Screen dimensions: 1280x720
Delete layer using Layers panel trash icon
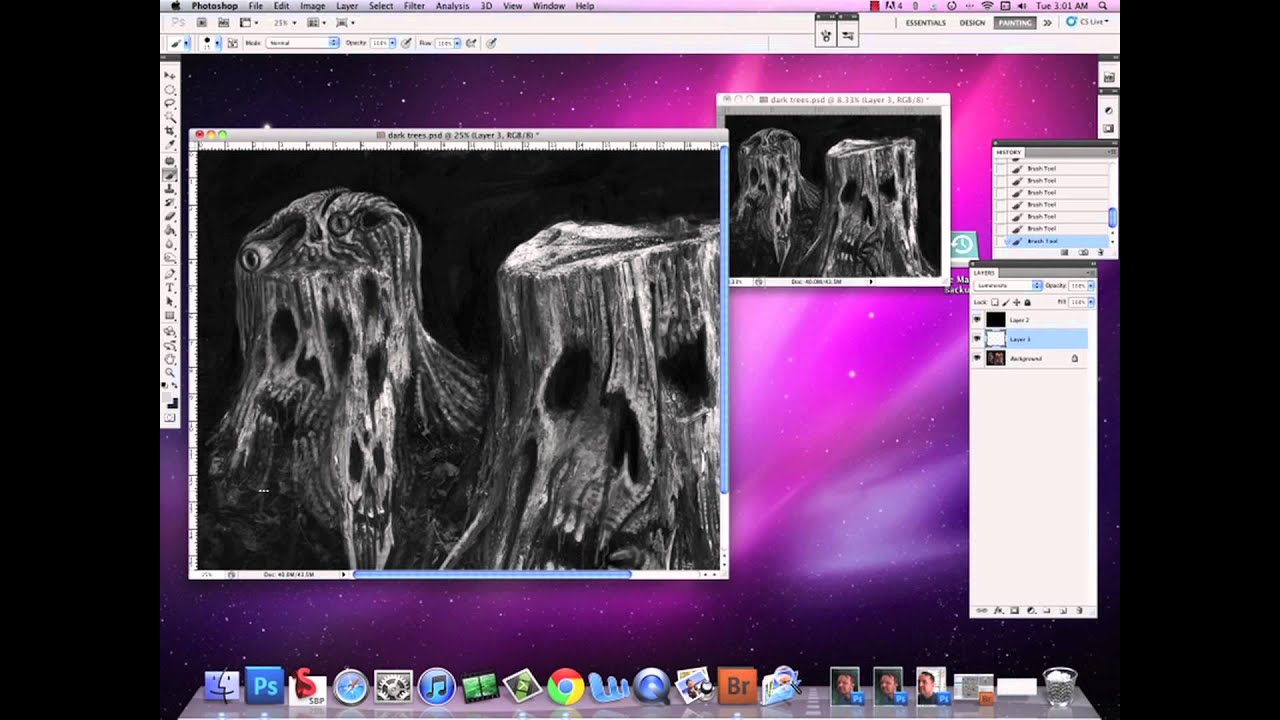point(1079,610)
